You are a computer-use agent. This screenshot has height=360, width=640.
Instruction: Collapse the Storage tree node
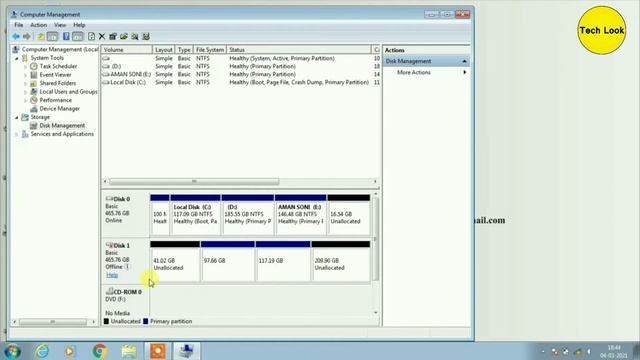(17, 118)
